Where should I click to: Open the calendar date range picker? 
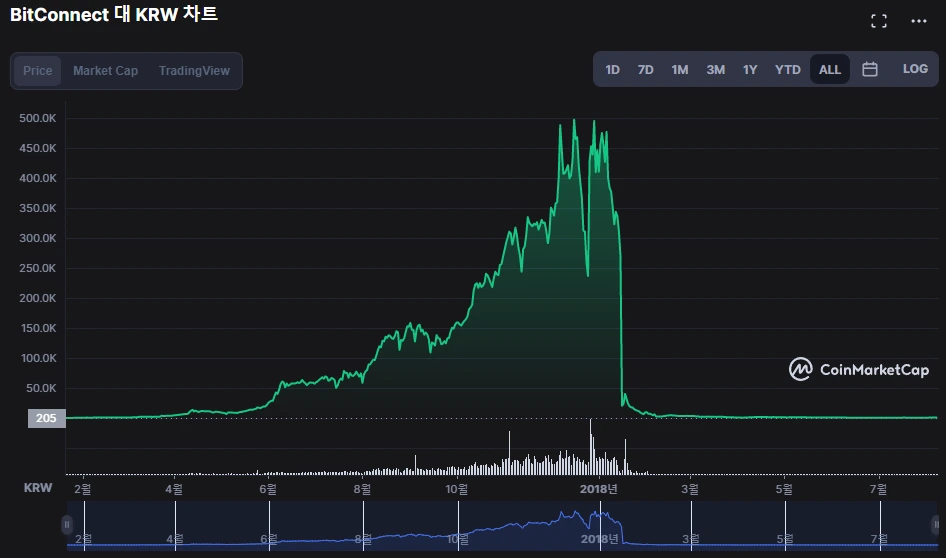coord(869,69)
